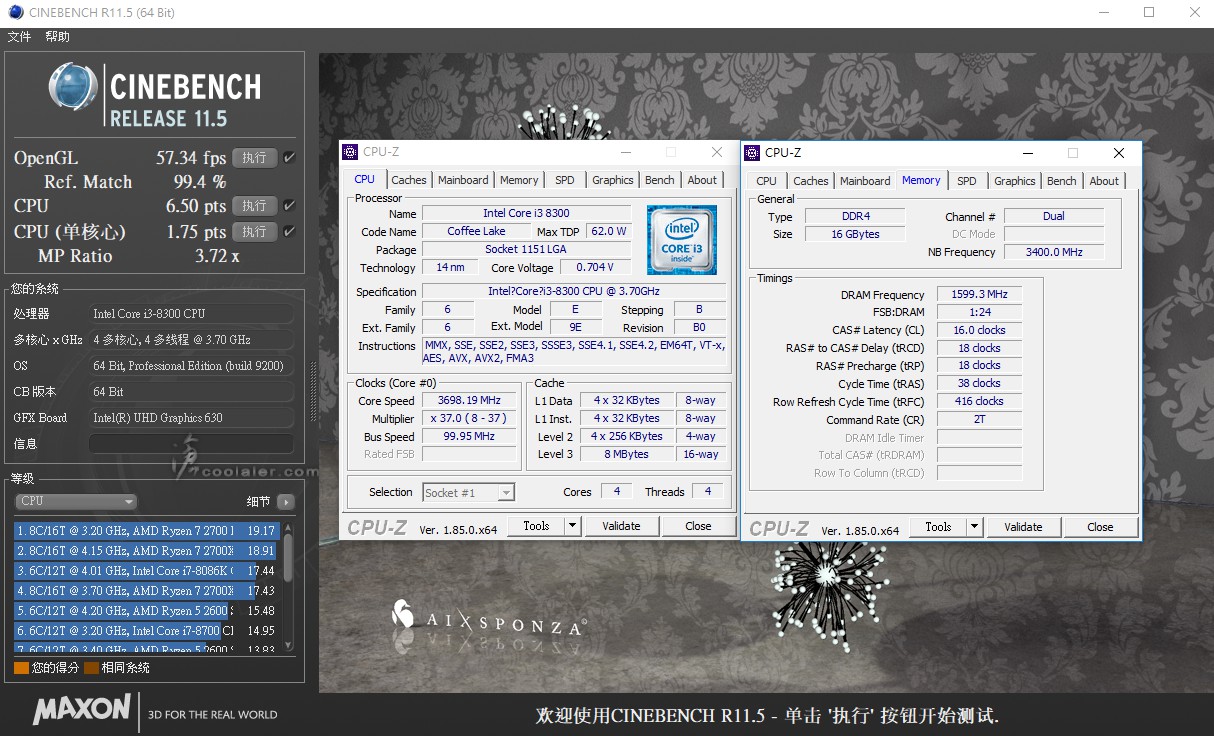Click the Cinebench app icon in title bar
This screenshot has height=736, width=1214.
click(14, 12)
